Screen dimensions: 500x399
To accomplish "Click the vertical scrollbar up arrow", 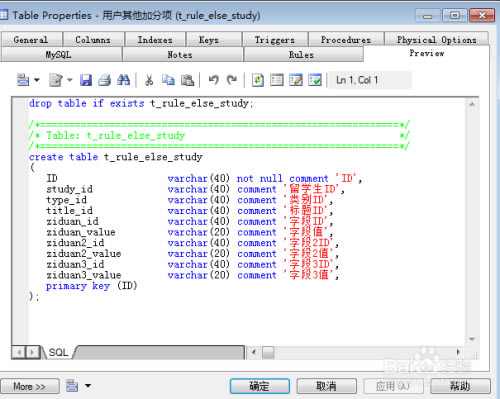I will [x=472, y=104].
